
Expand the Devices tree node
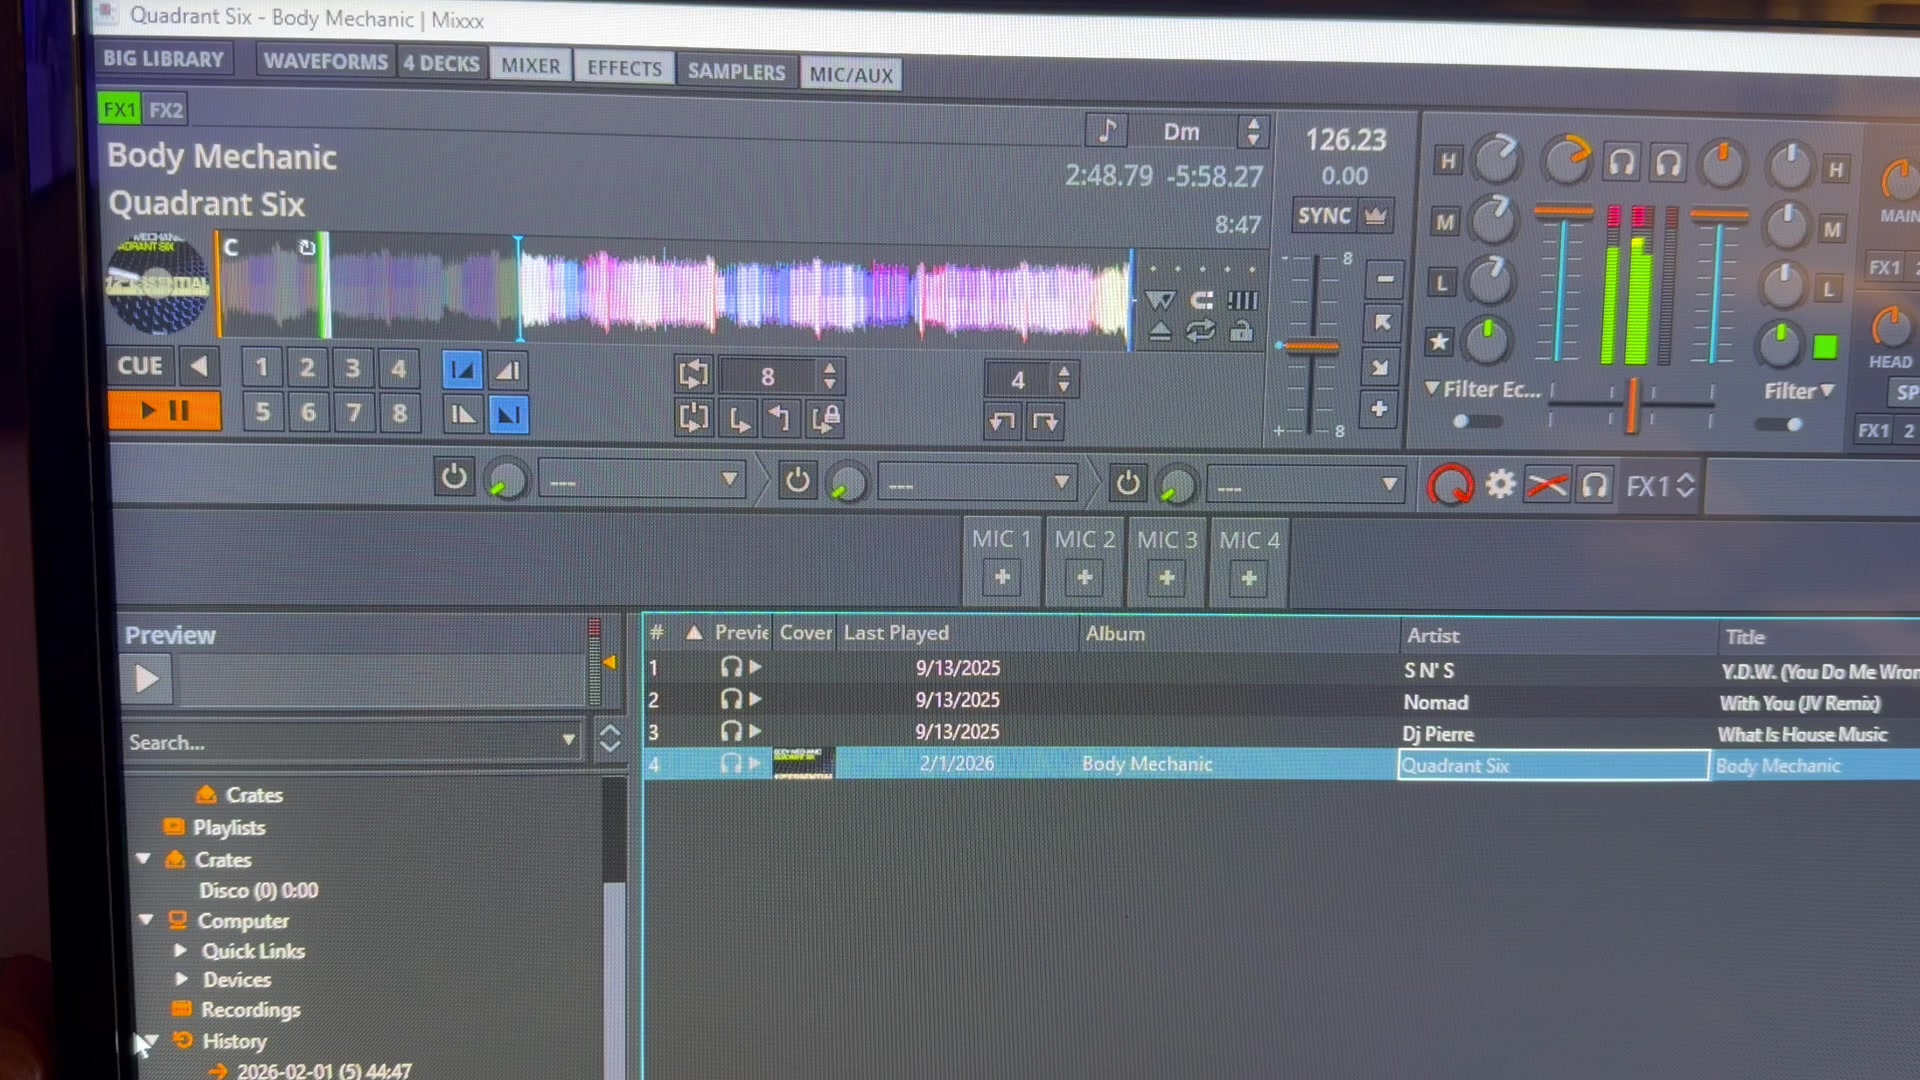(181, 979)
